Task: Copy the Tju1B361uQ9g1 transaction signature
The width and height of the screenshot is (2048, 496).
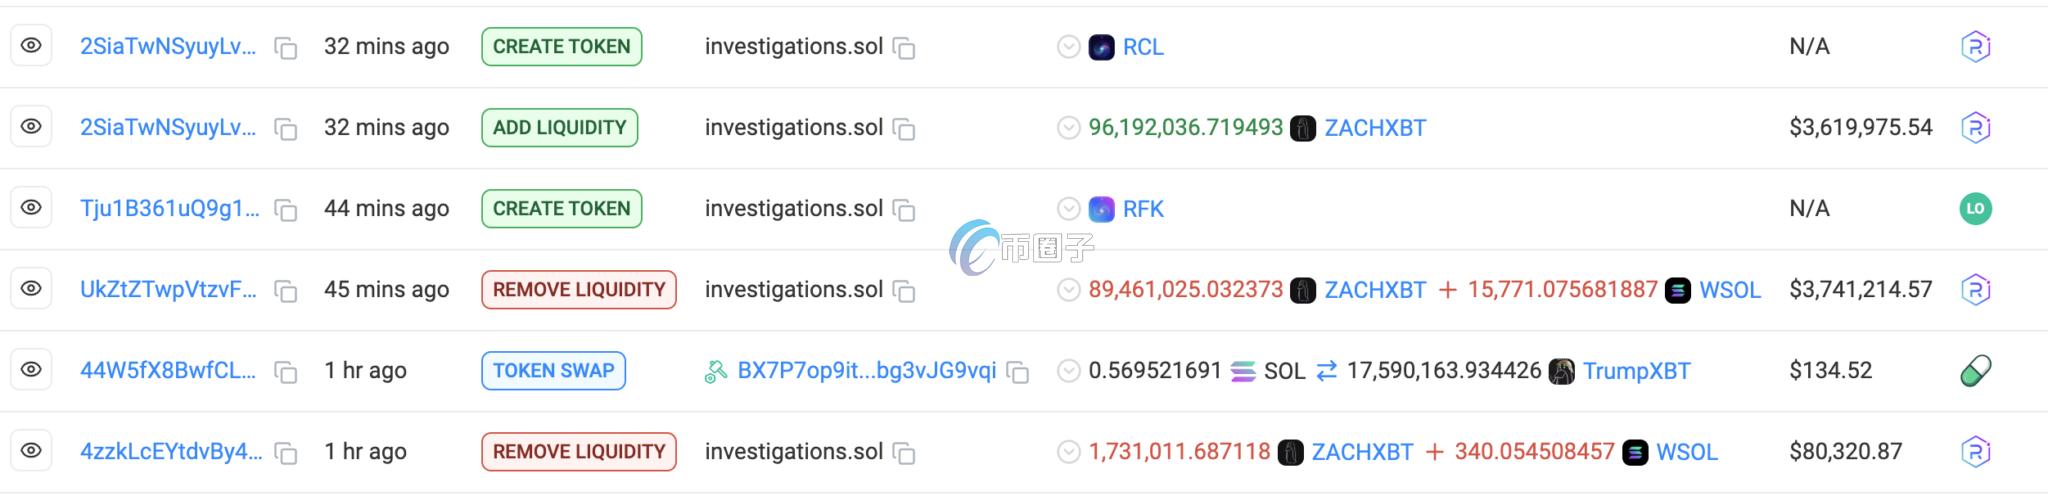Action: [x=286, y=210]
